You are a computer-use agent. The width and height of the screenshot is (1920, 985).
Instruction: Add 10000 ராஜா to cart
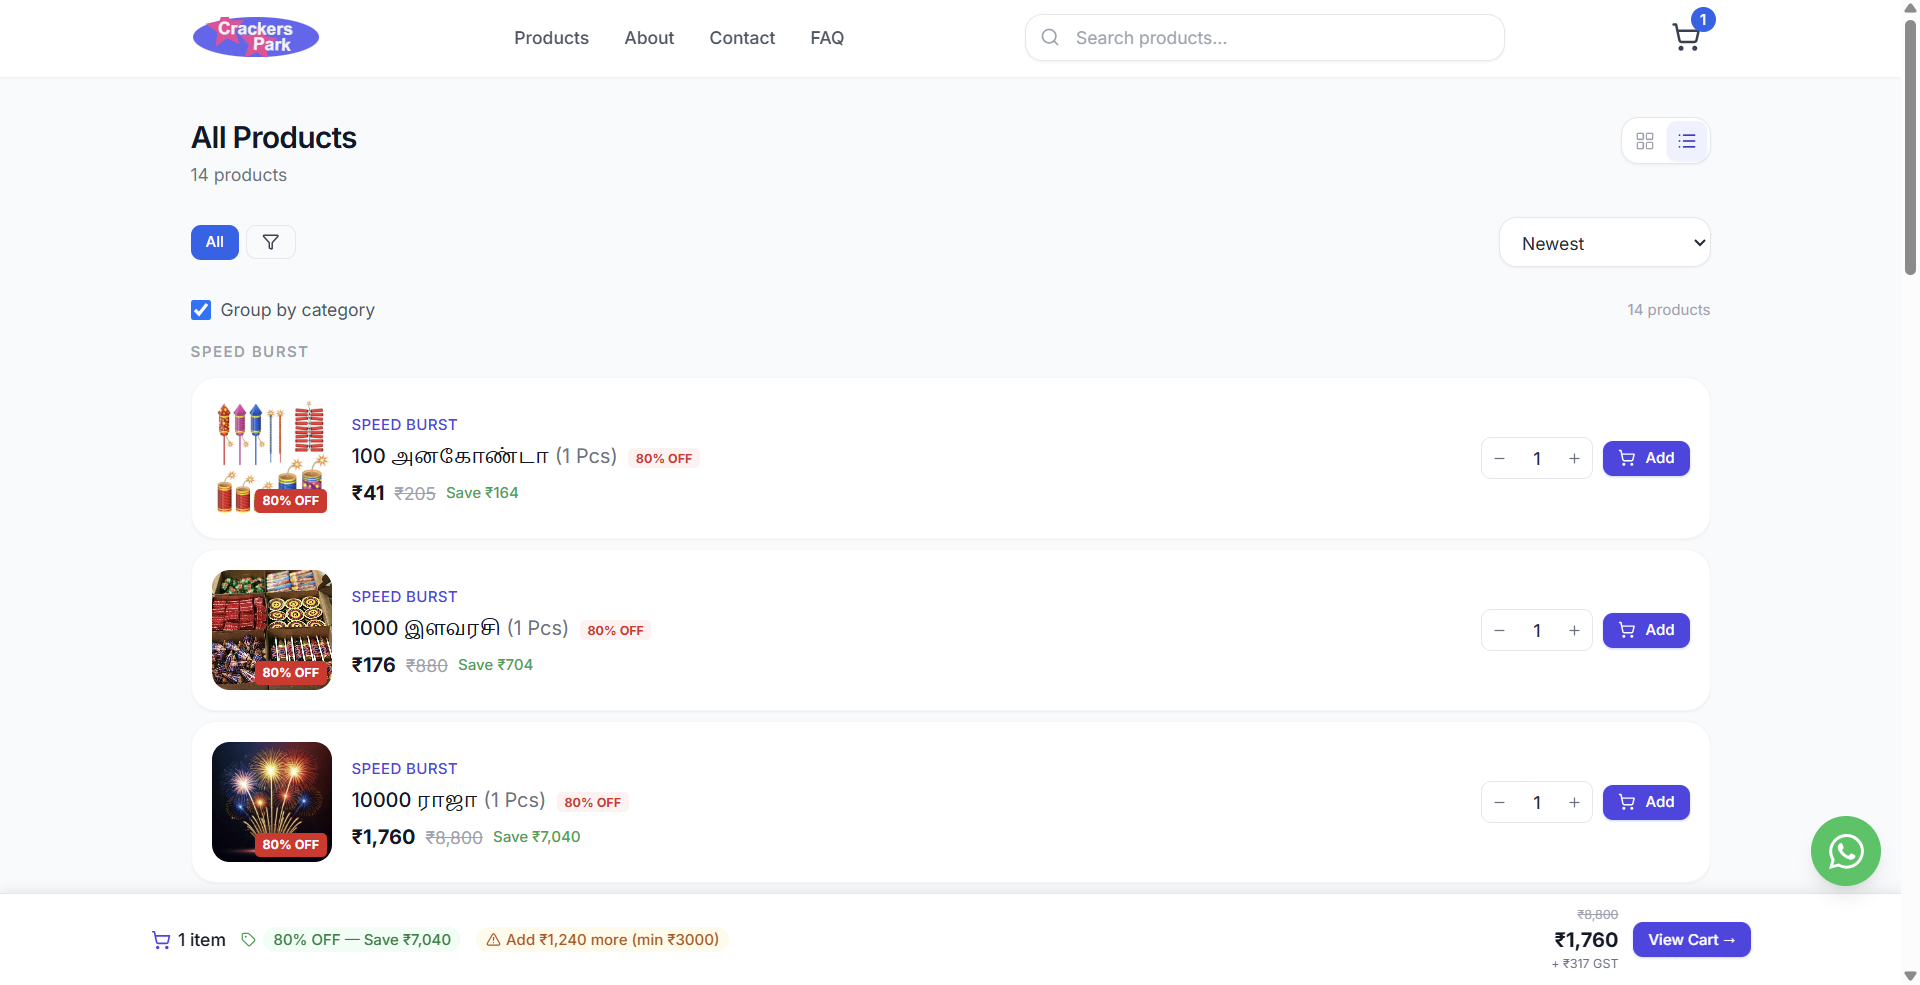pos(1646,802)
